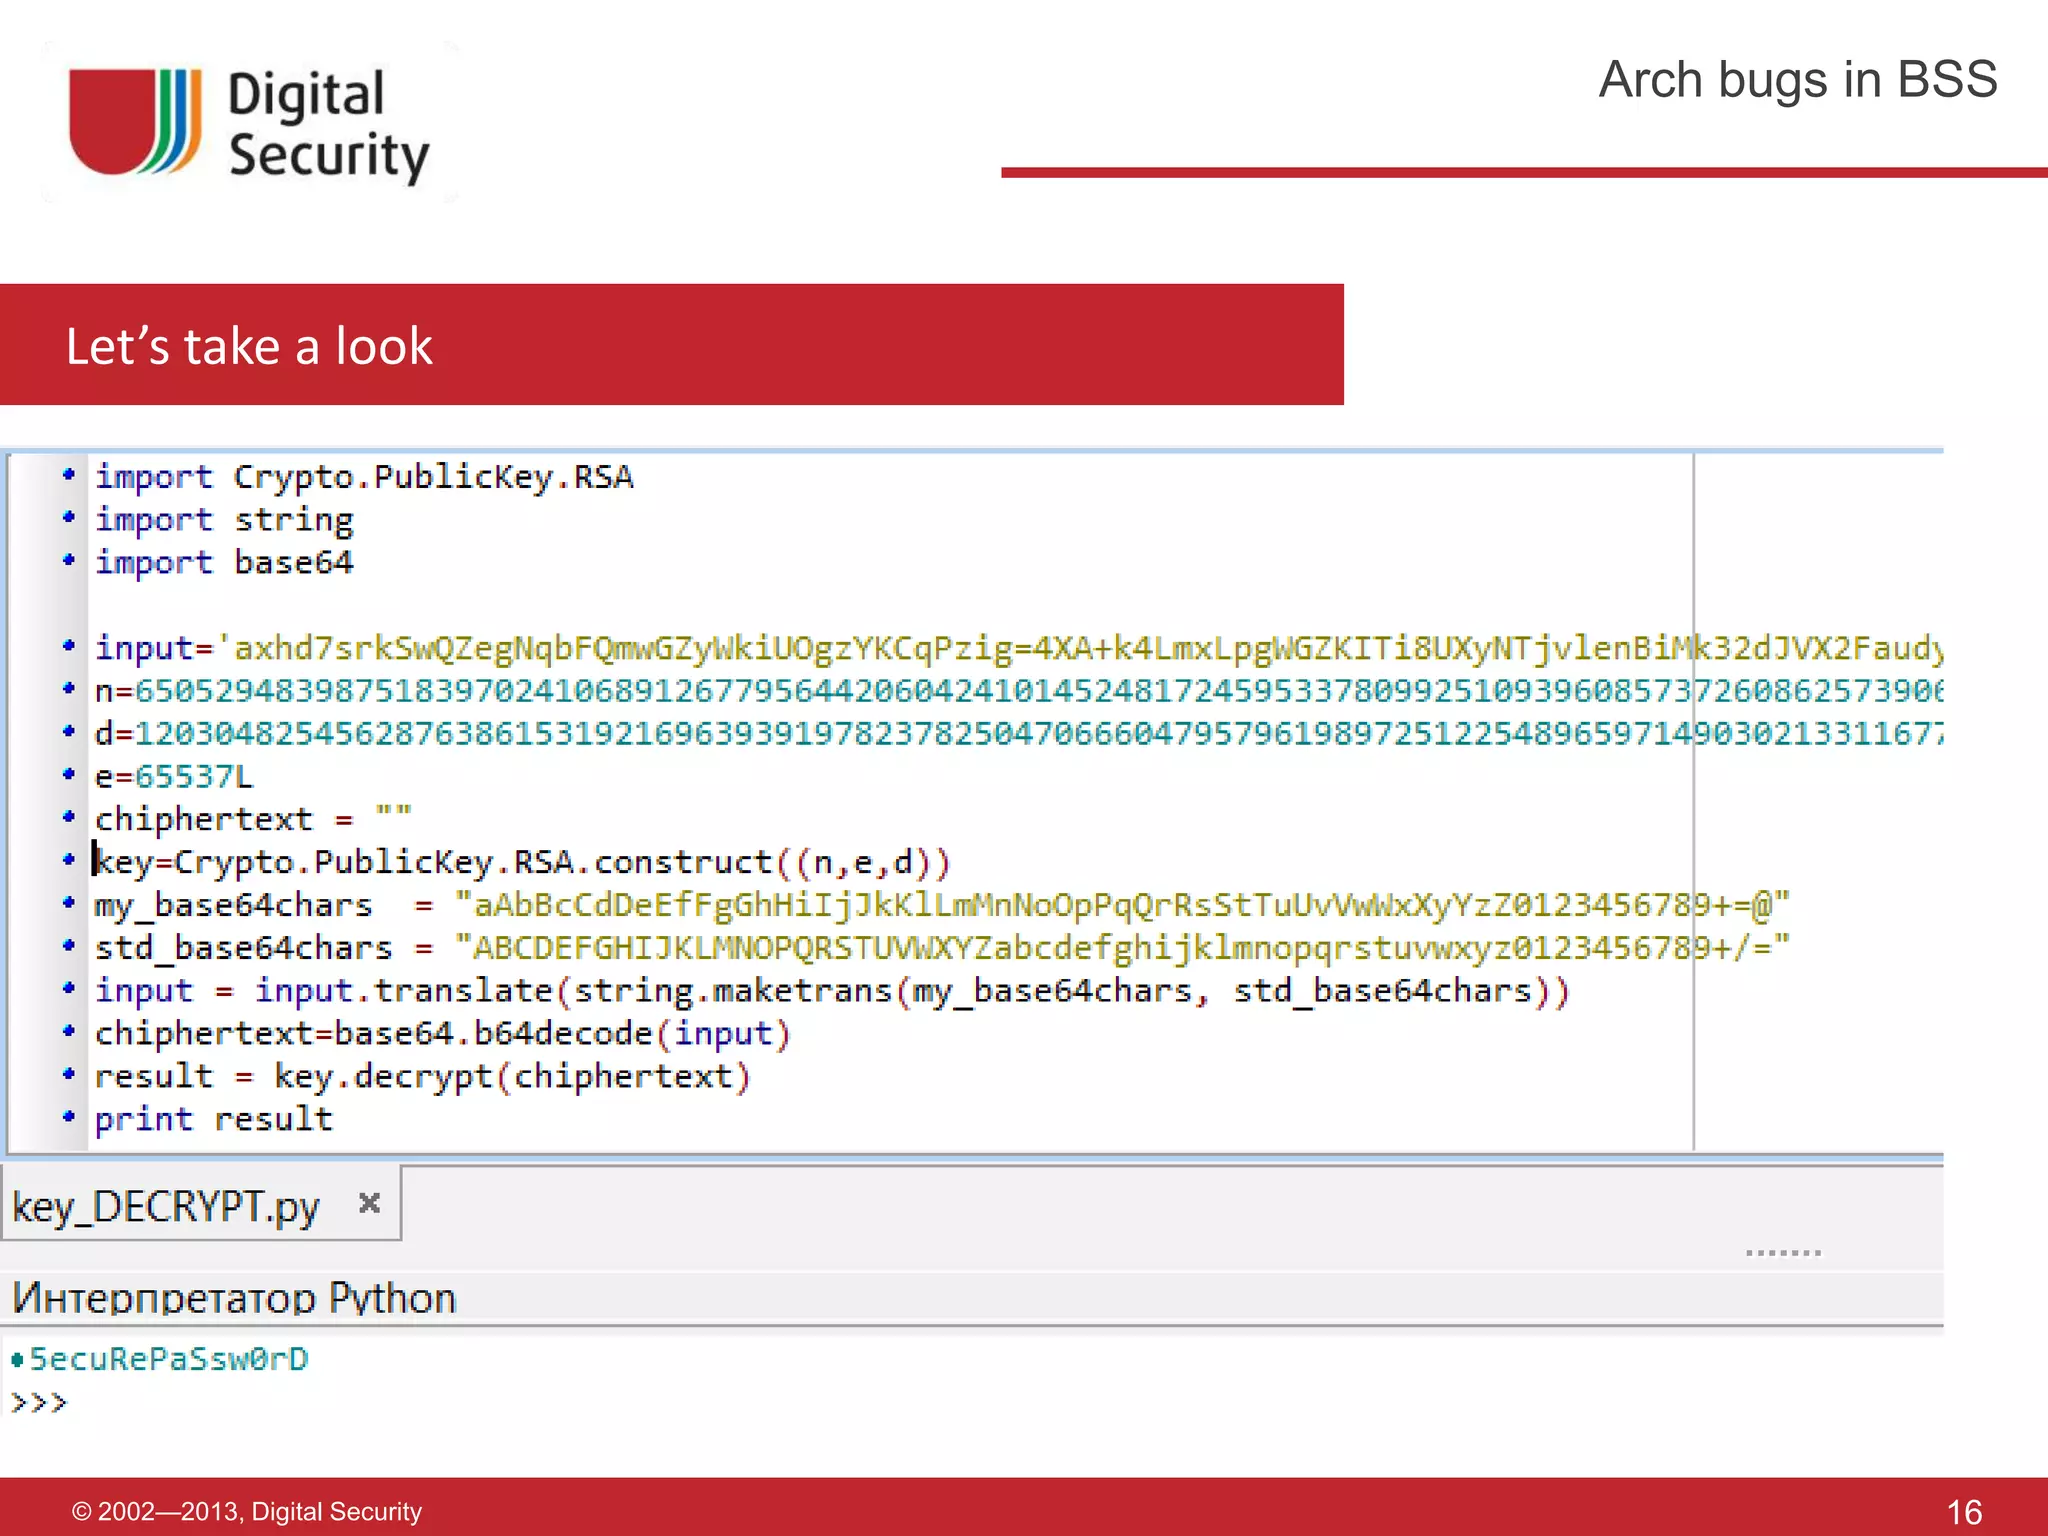This screenshot has height=1536, width=2048.
Task: Click the 'chiphertext = ""' line
Action: tap(253, 819)
